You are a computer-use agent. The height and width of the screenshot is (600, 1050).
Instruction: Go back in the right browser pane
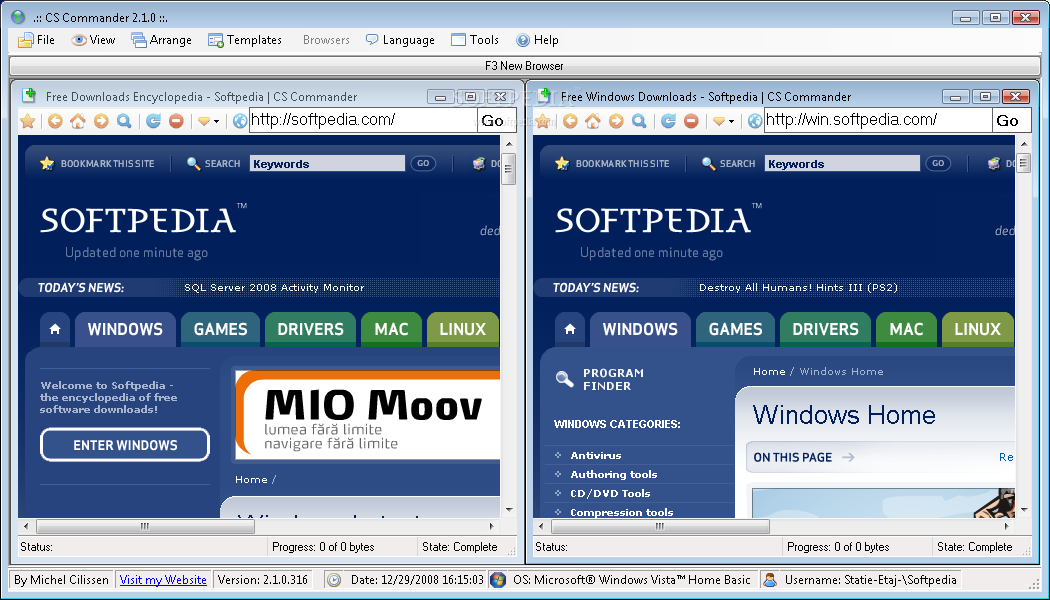[x=570, y=121]
